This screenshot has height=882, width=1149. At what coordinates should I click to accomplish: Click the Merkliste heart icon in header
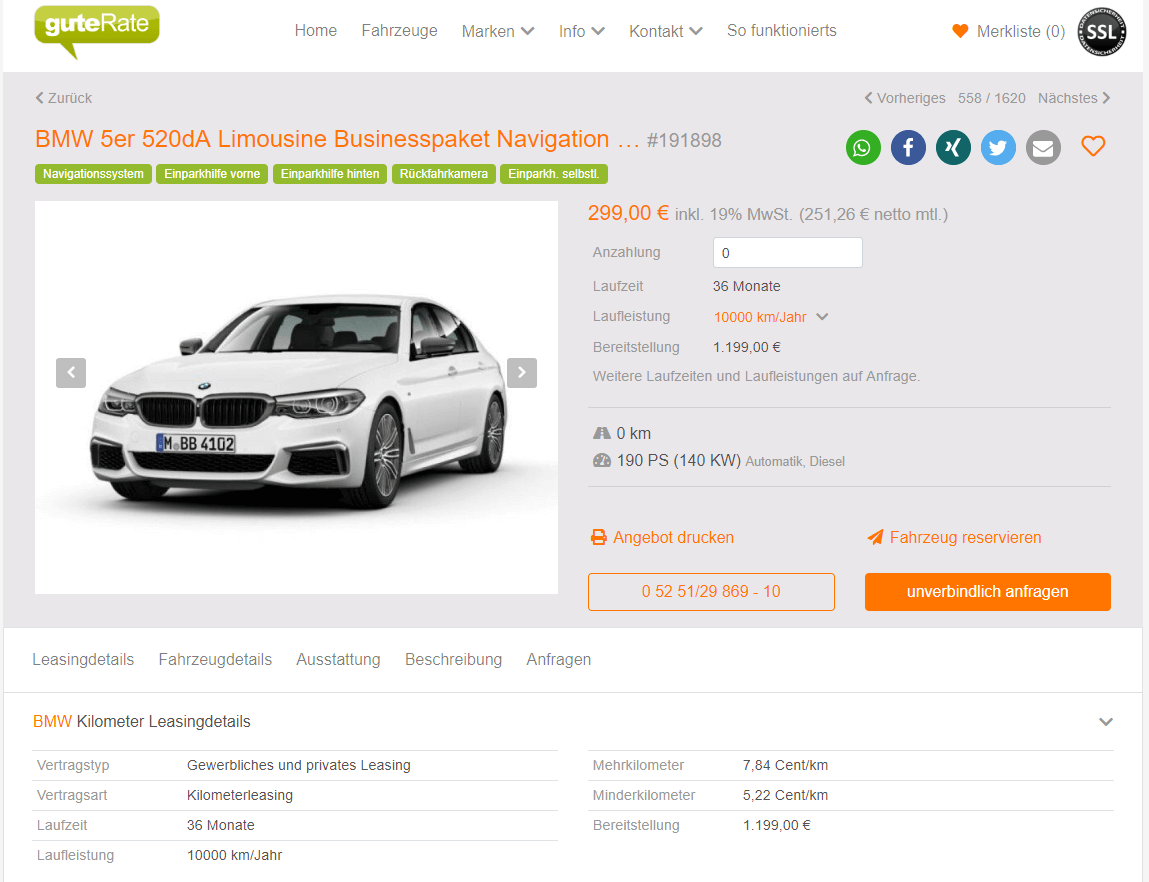point(960,31)
